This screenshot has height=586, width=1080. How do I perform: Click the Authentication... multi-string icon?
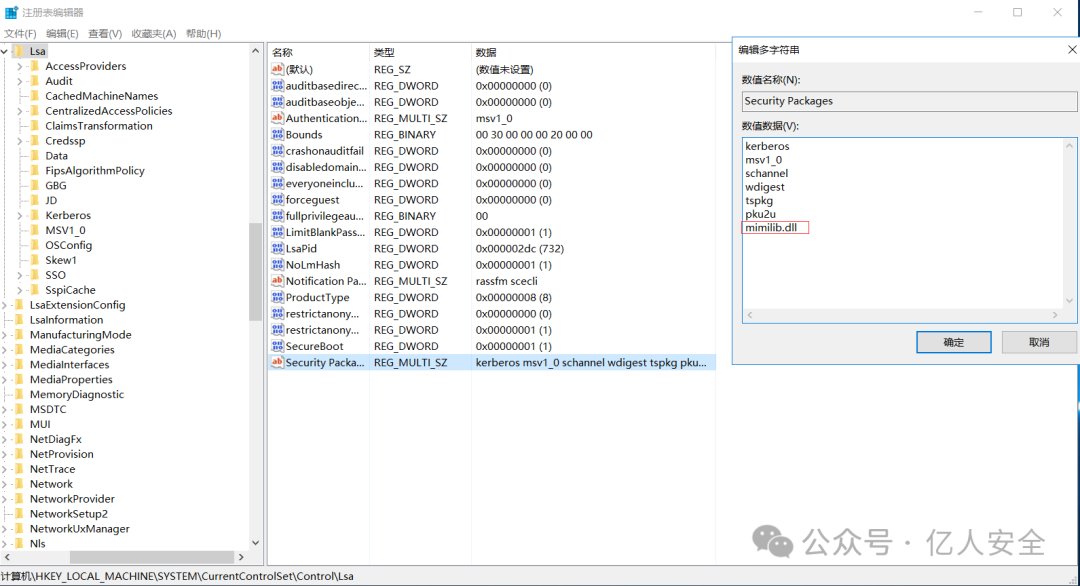tap(277, 118)
